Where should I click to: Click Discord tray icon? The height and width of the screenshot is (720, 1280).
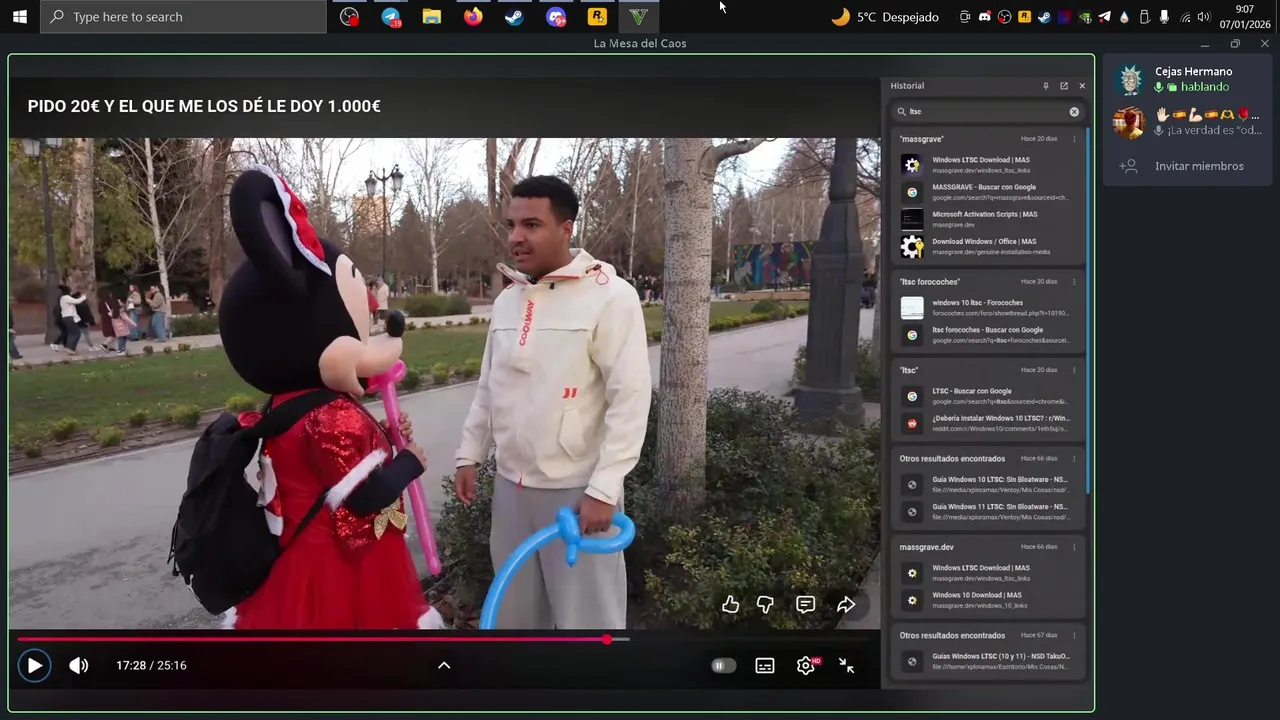click(x=985, y=17)
